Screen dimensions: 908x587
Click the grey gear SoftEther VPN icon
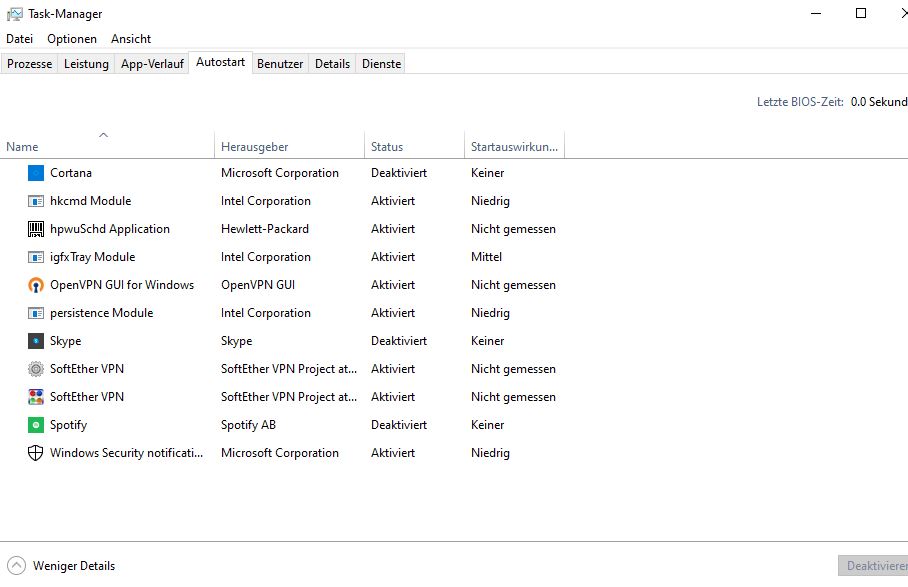coord(36,369)
